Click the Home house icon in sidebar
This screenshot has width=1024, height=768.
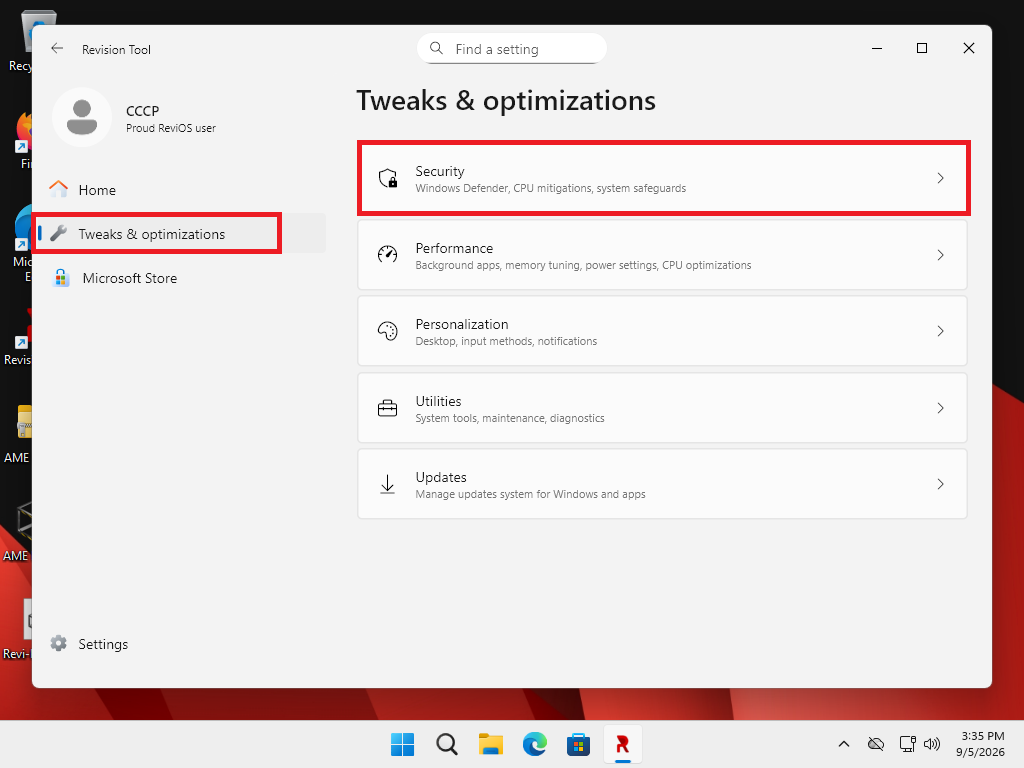[59, 189]
